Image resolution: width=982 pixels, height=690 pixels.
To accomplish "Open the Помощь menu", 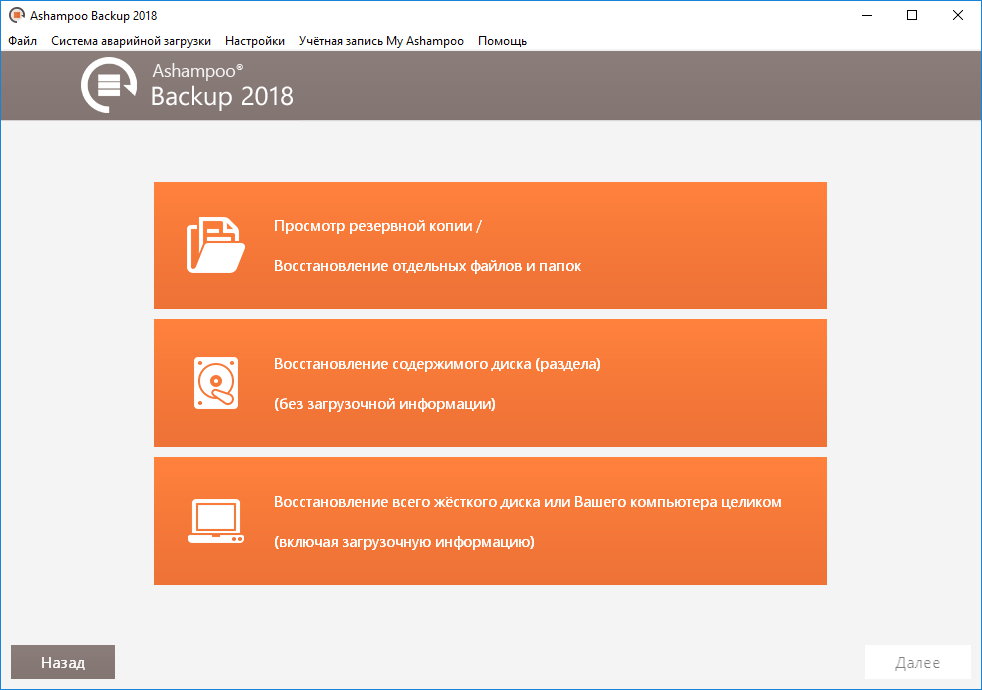I will pos(502,41).
